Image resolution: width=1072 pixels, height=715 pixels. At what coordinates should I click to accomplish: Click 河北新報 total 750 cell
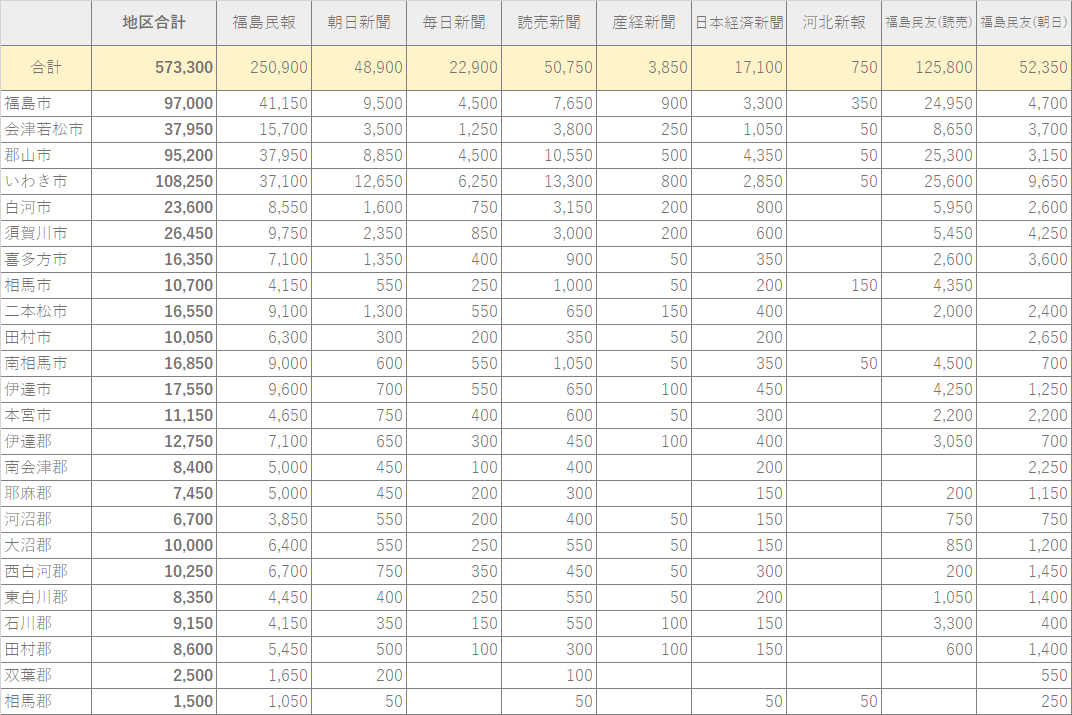click(x=834, y=68)
